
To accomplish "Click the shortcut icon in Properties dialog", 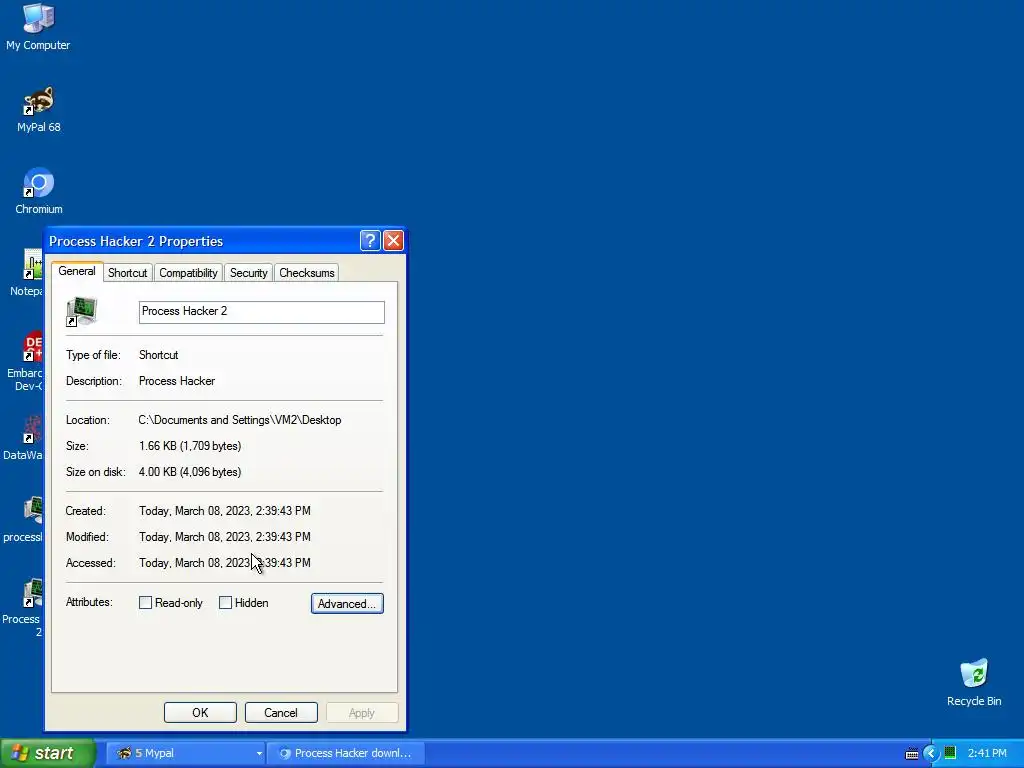I will pyautogui.click(x=82, y=312).
